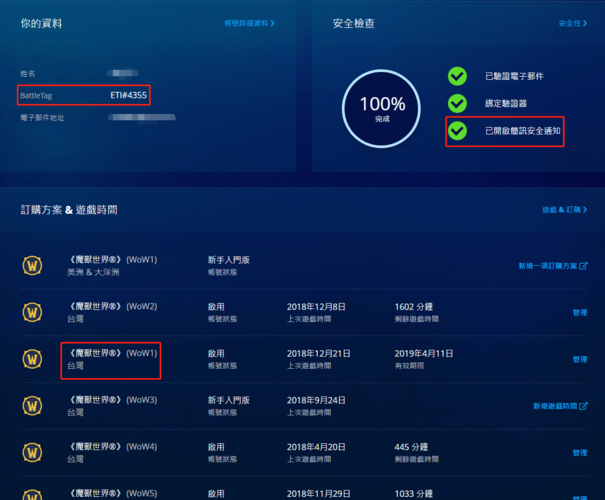Image resolution: width=605 pixels, height=500 pixels.
Task: Click the last-played date 2018年11月29日
Action: tap(319, 494)
